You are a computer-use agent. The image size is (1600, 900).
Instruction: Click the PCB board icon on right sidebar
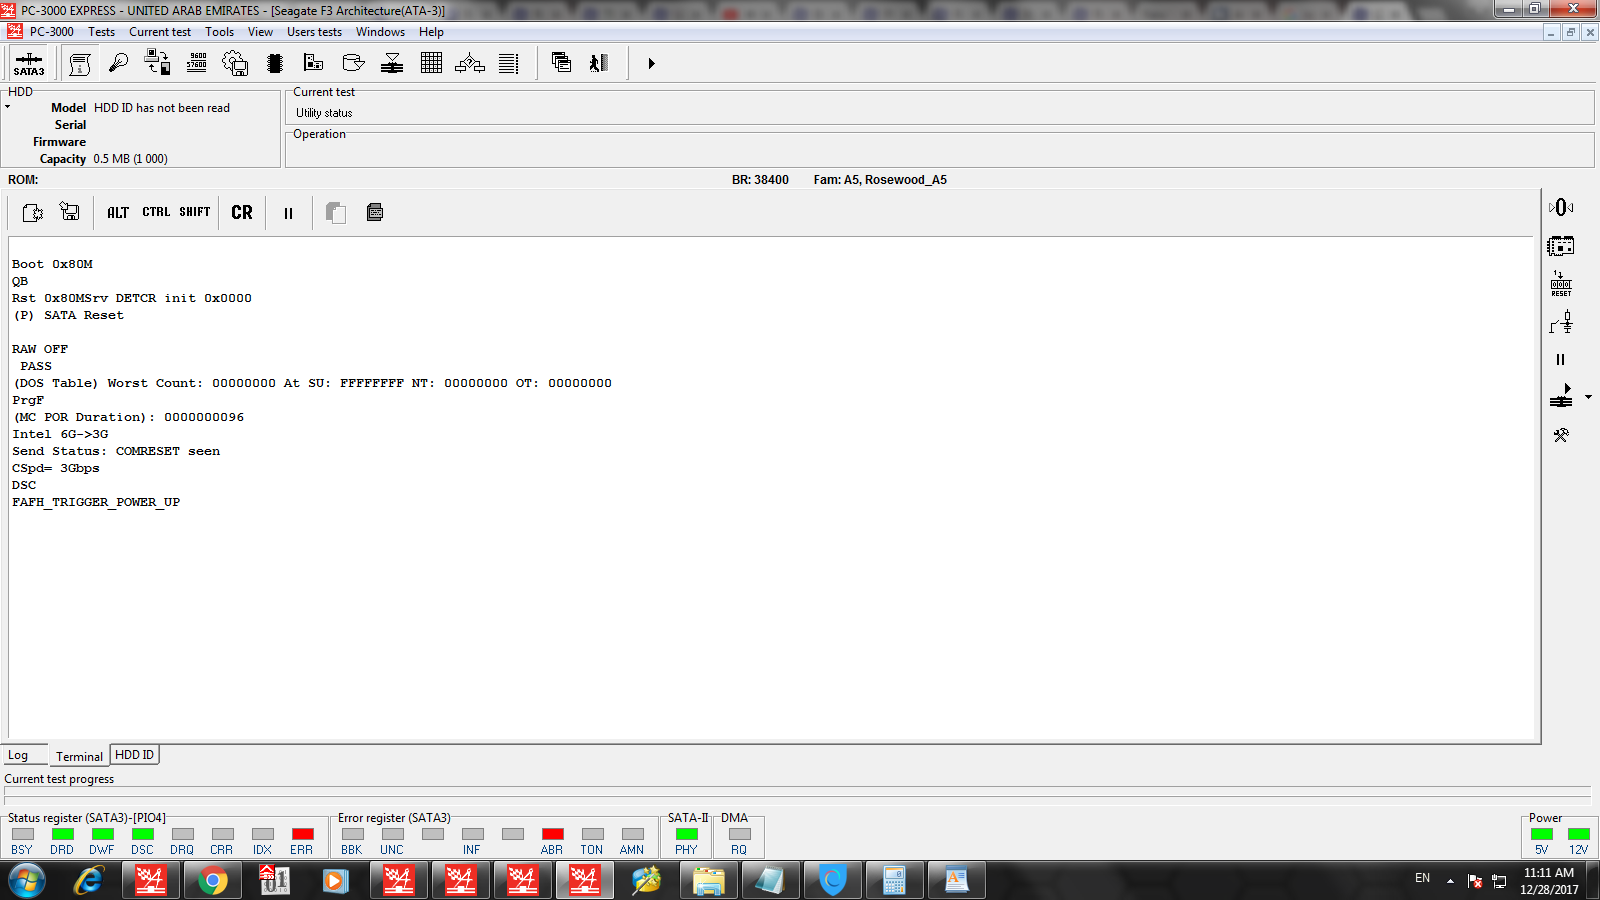(x=1561, y=246)
